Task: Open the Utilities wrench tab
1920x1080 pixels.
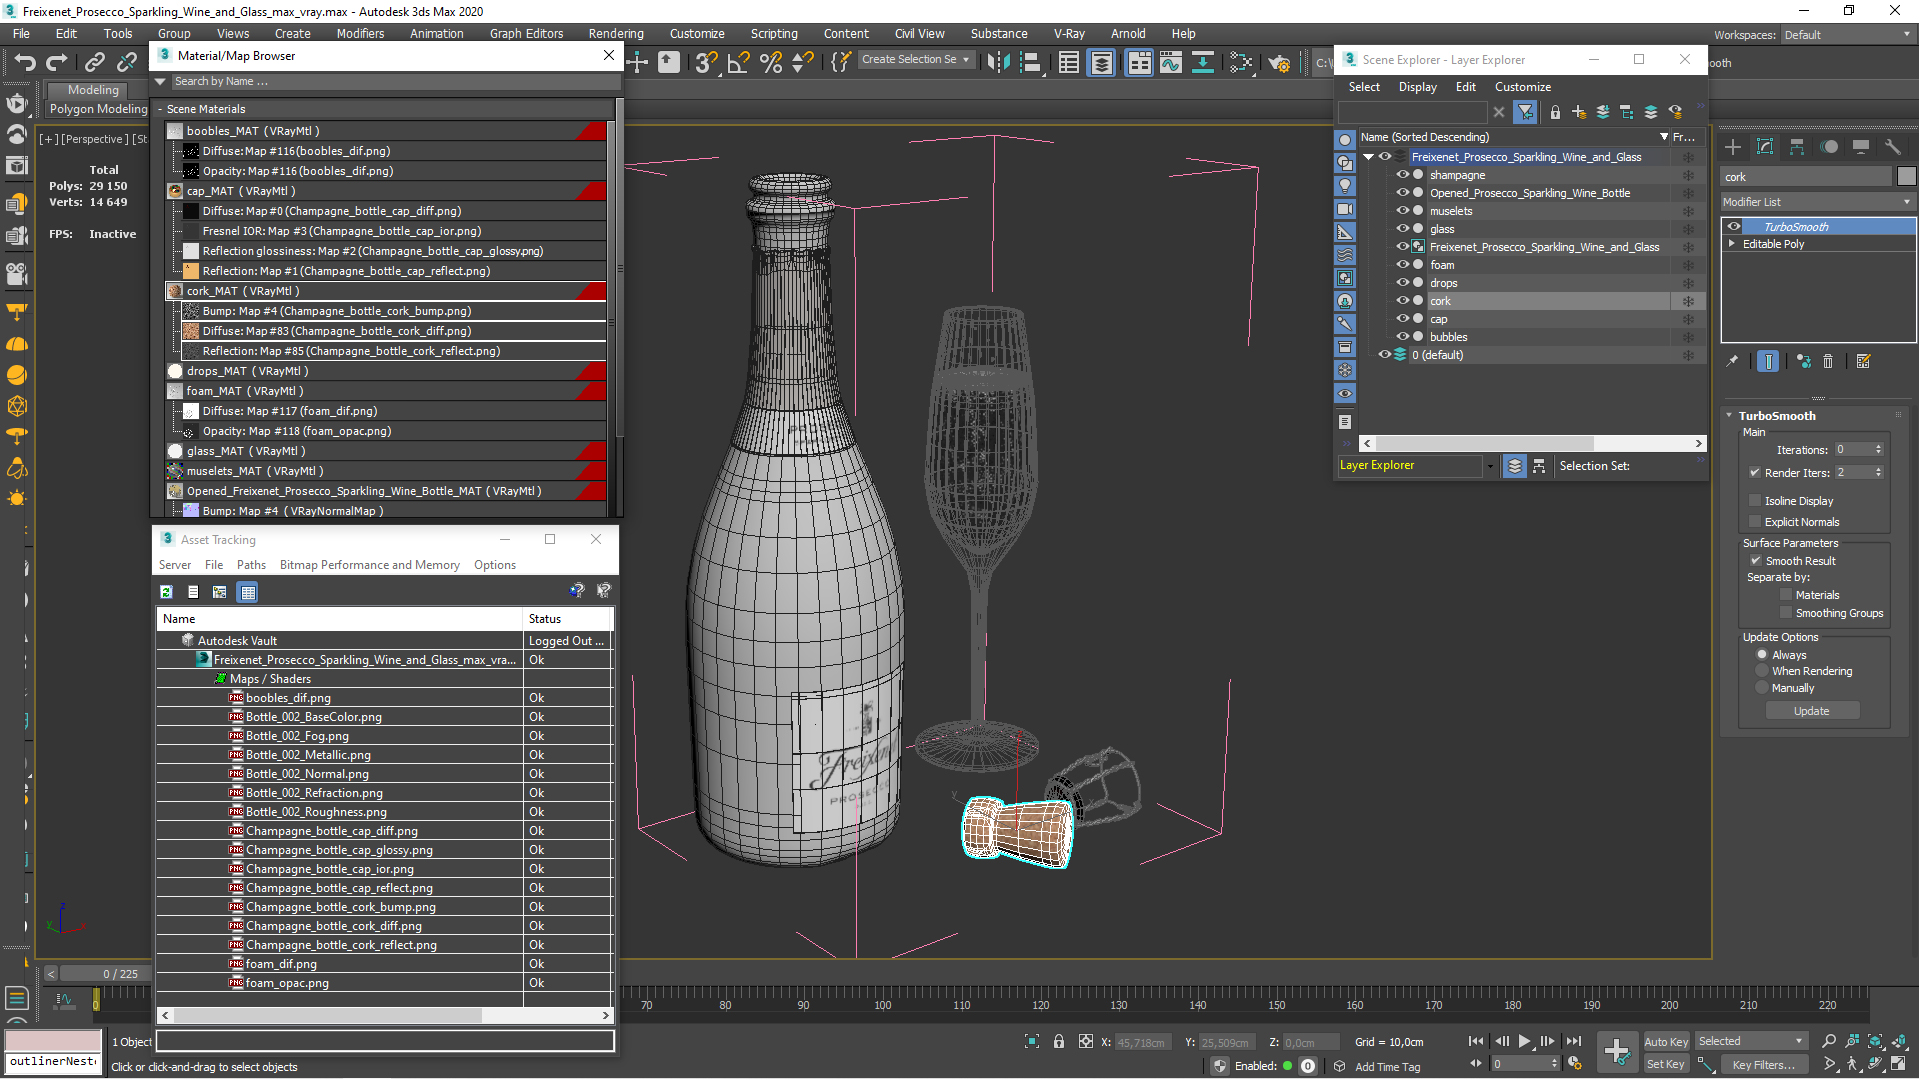Action: click(1893, 147)
